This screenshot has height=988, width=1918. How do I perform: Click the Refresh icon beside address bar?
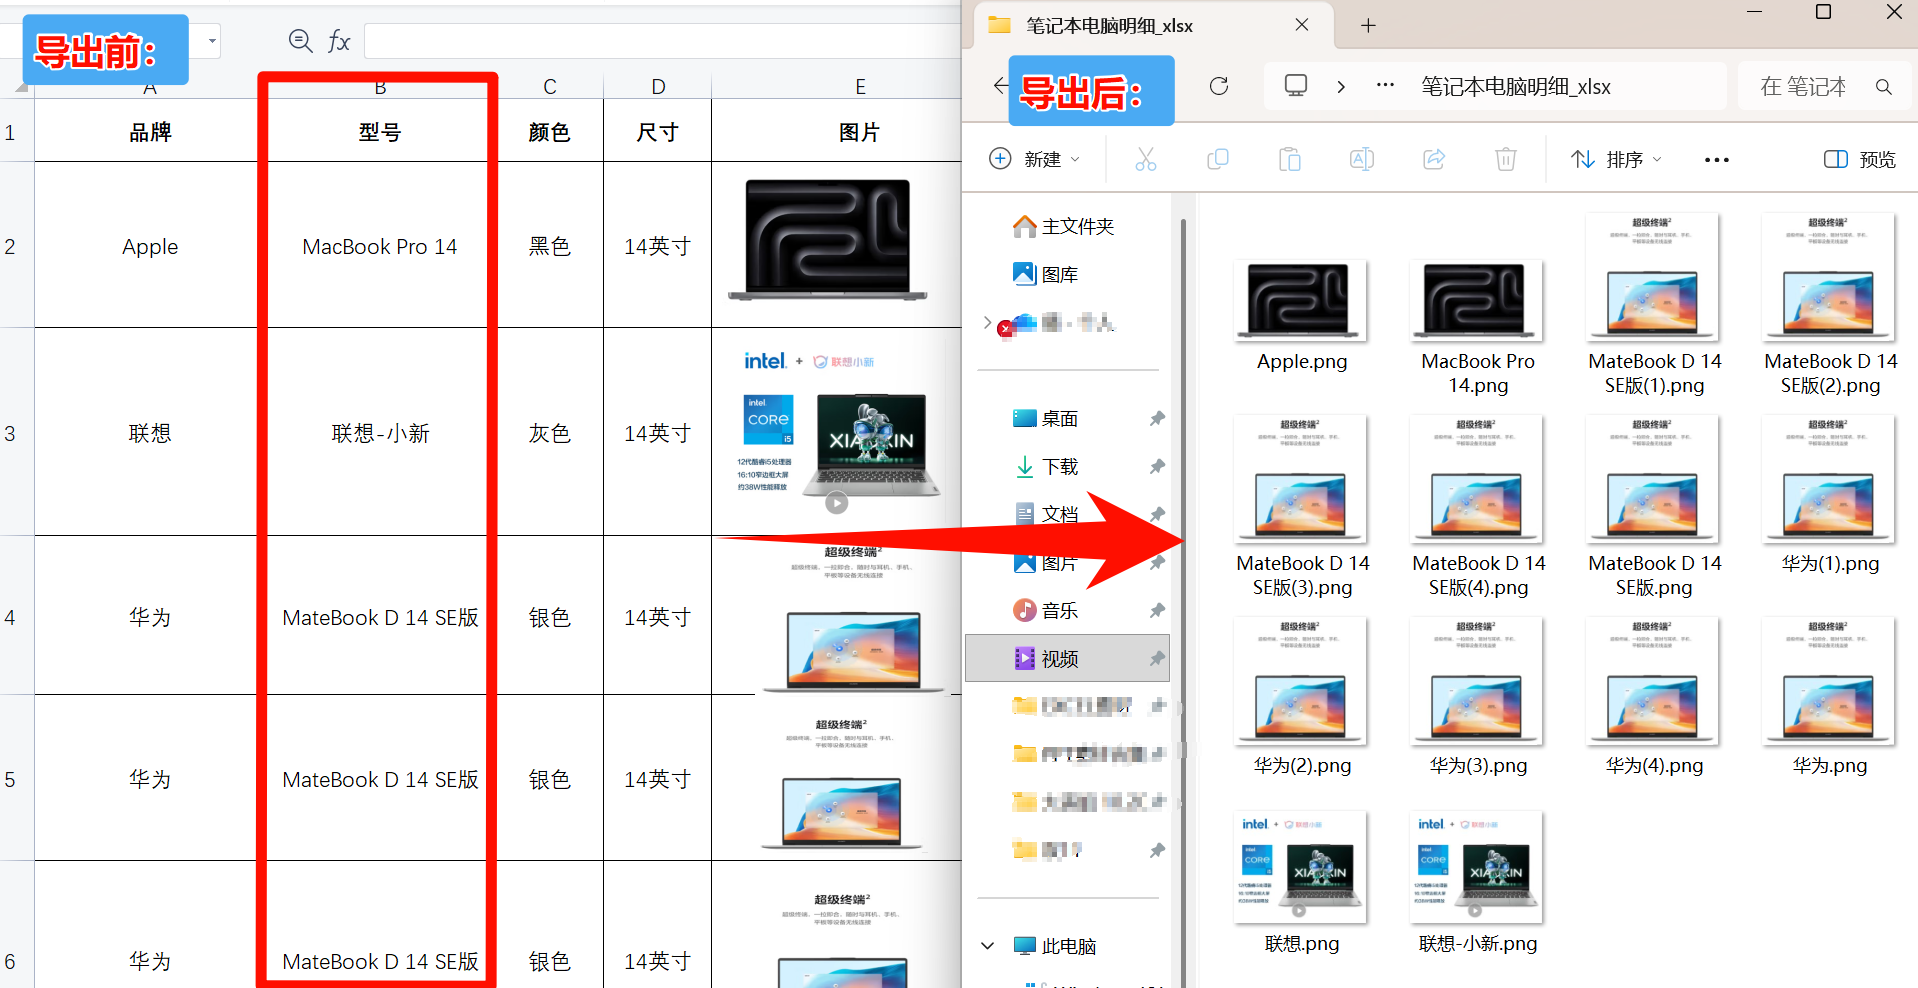1218,86
